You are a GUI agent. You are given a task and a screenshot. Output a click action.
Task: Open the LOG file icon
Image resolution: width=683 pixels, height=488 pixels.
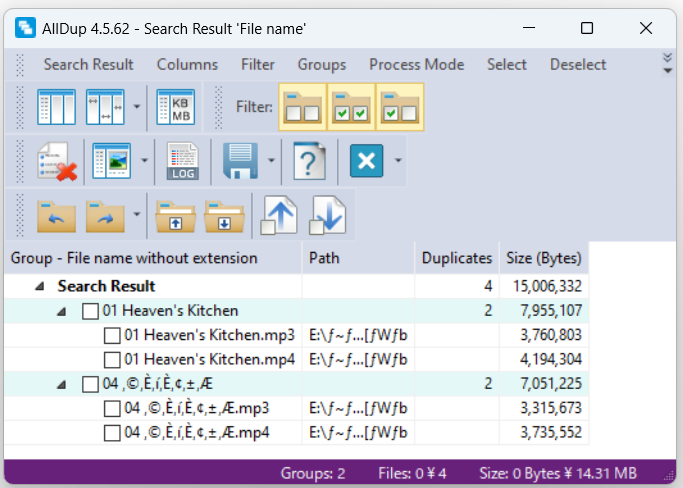tap(183, 161)
